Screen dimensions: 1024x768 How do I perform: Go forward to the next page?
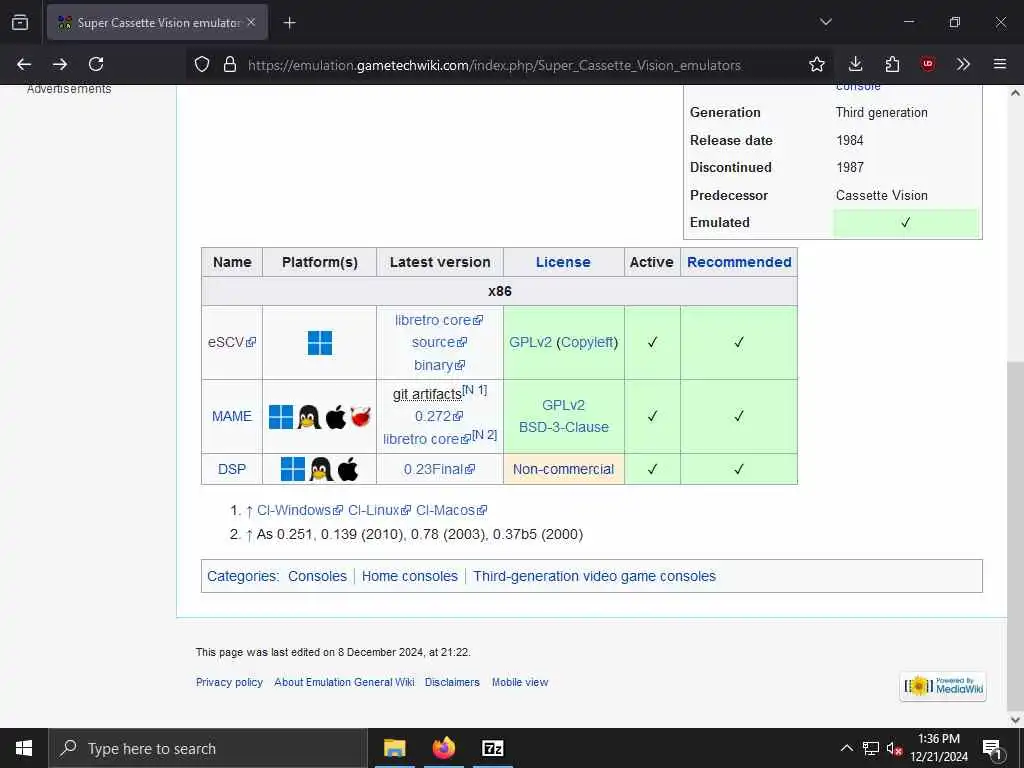(x=60, y=64)
